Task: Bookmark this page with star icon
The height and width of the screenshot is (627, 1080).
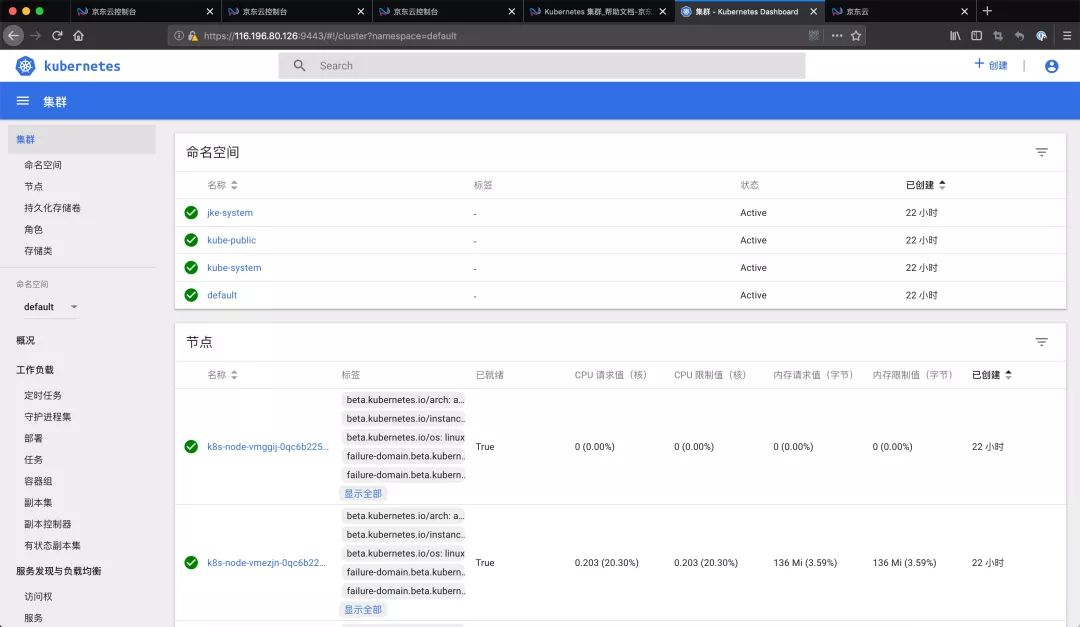Action: [x=855, y=36]
